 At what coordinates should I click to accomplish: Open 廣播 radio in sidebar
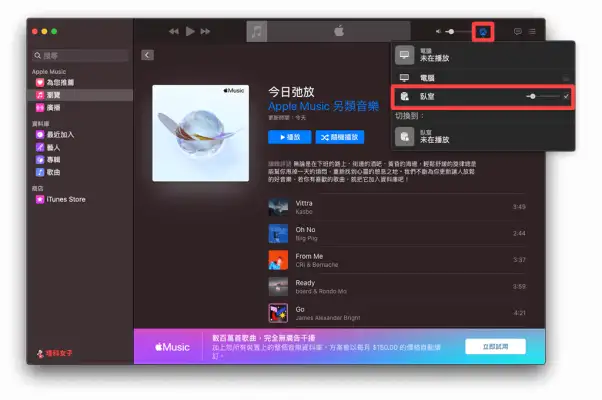pyautogui.click(x=80, y=108)
